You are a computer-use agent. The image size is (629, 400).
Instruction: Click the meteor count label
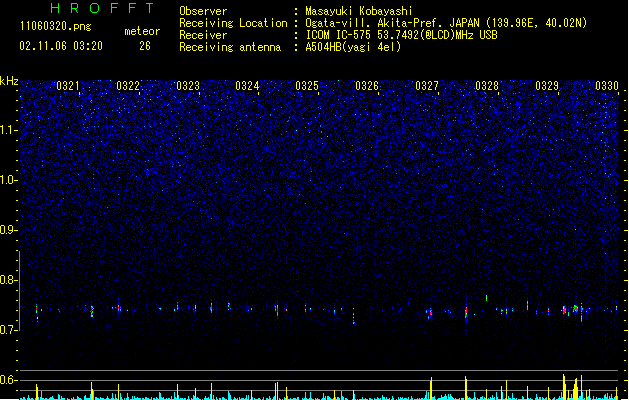point(142,31)
